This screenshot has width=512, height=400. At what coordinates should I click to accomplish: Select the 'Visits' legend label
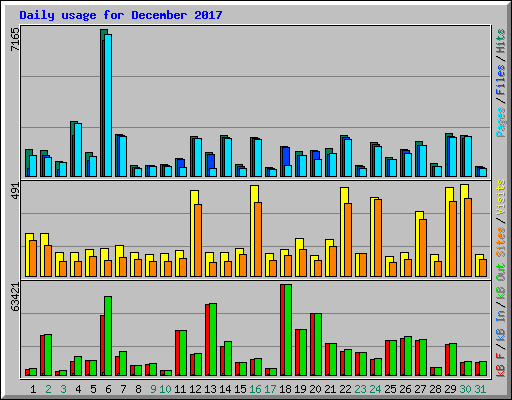coord(501,197)
